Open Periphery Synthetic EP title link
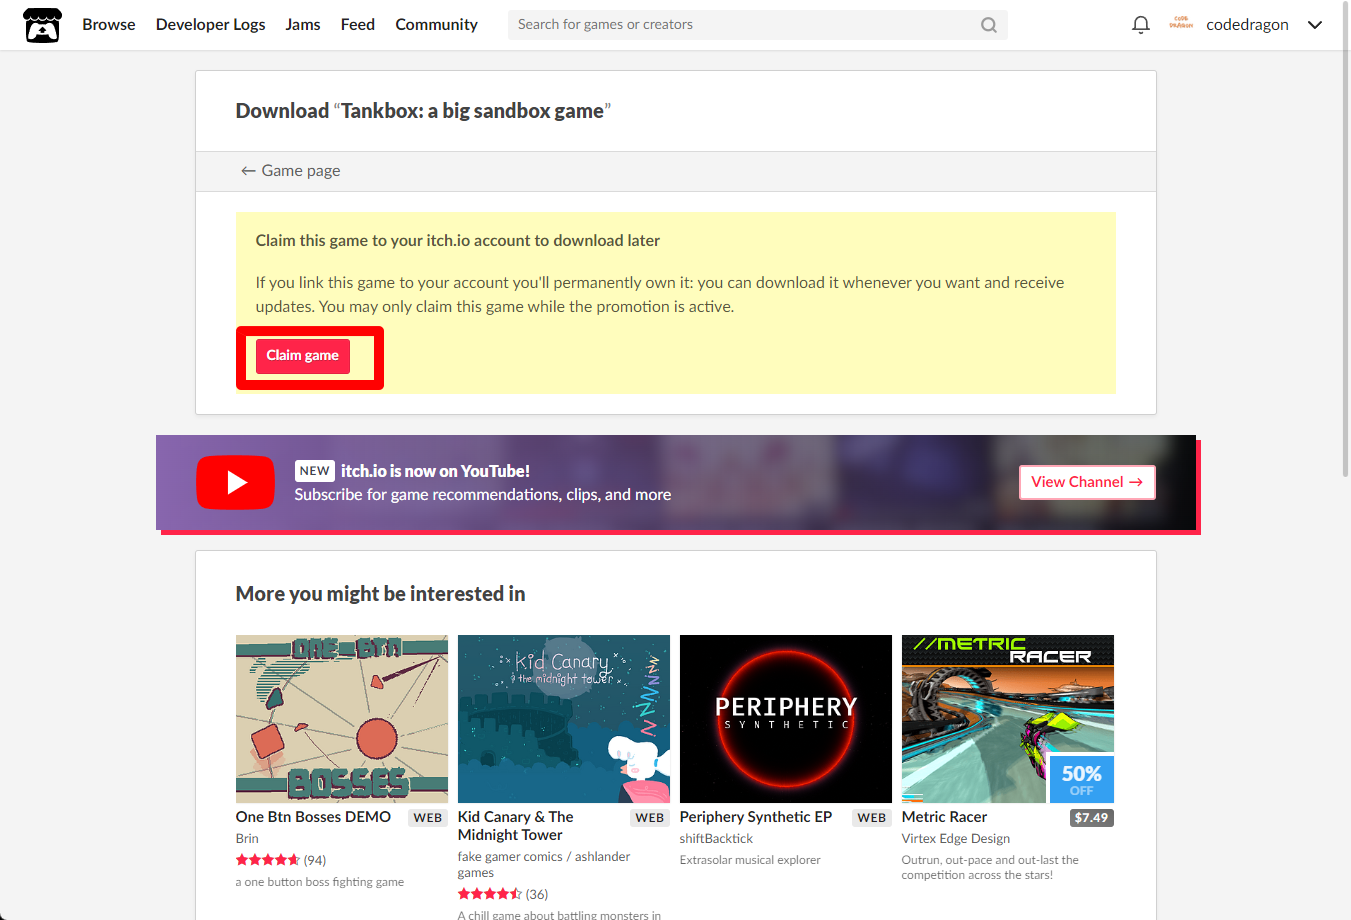This screenshot has width=1351, height=920. (x=756, y=817)
